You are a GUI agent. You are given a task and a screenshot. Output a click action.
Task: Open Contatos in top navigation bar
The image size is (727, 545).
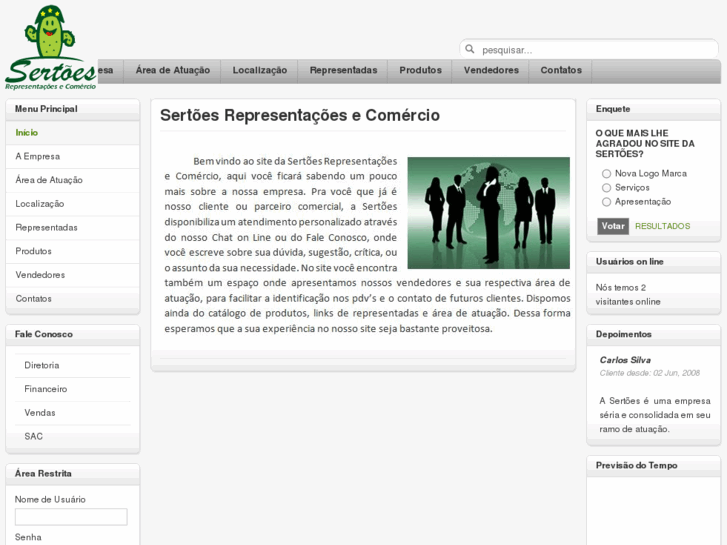[561, 71]
